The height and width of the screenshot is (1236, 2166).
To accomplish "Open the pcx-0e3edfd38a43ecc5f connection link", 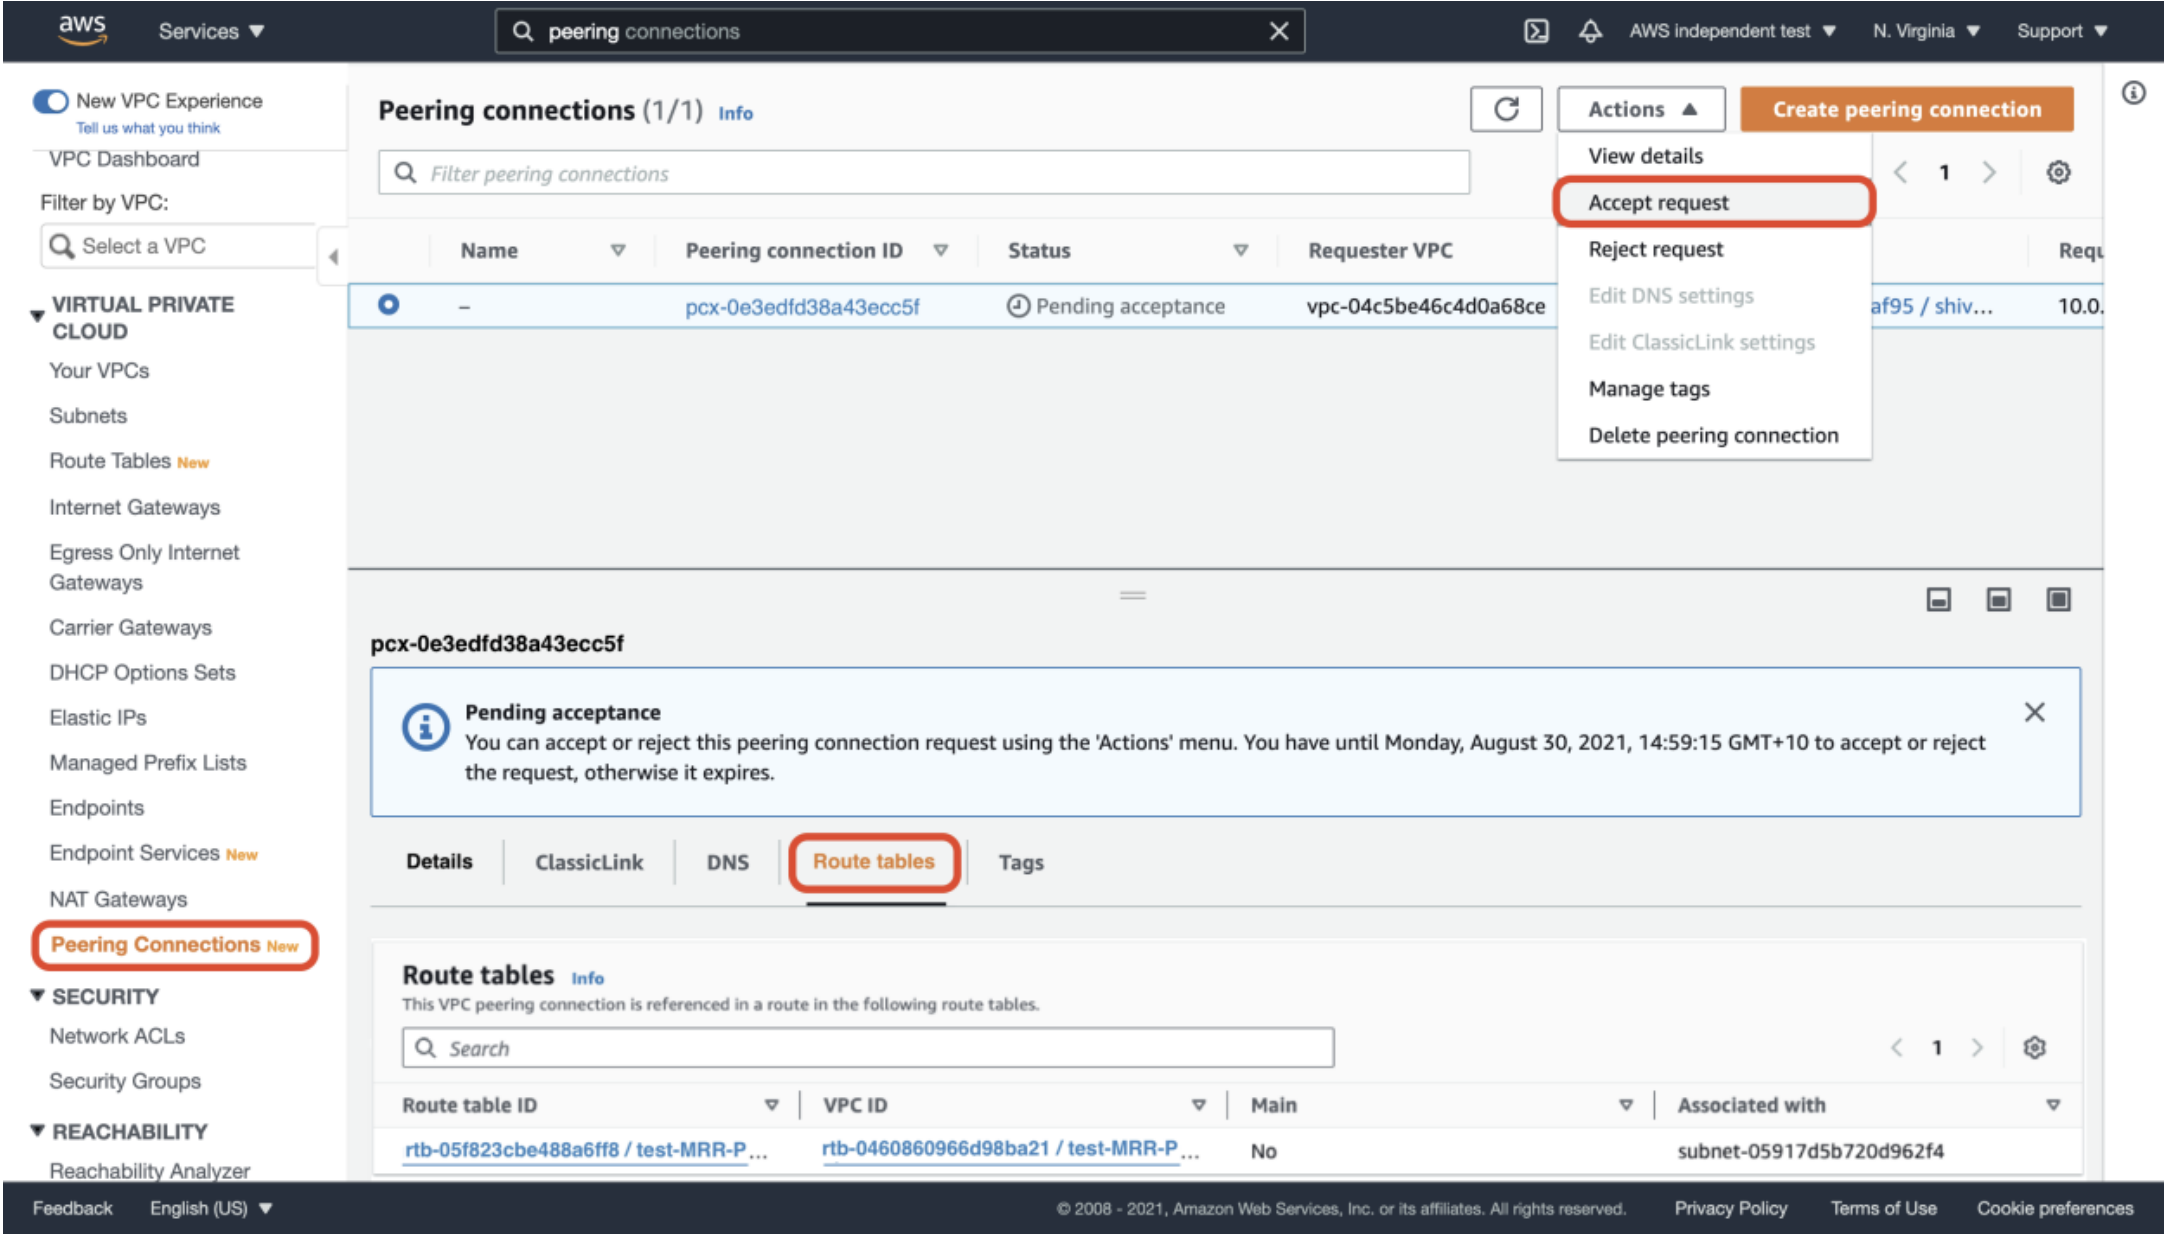I will pos(802,307).
